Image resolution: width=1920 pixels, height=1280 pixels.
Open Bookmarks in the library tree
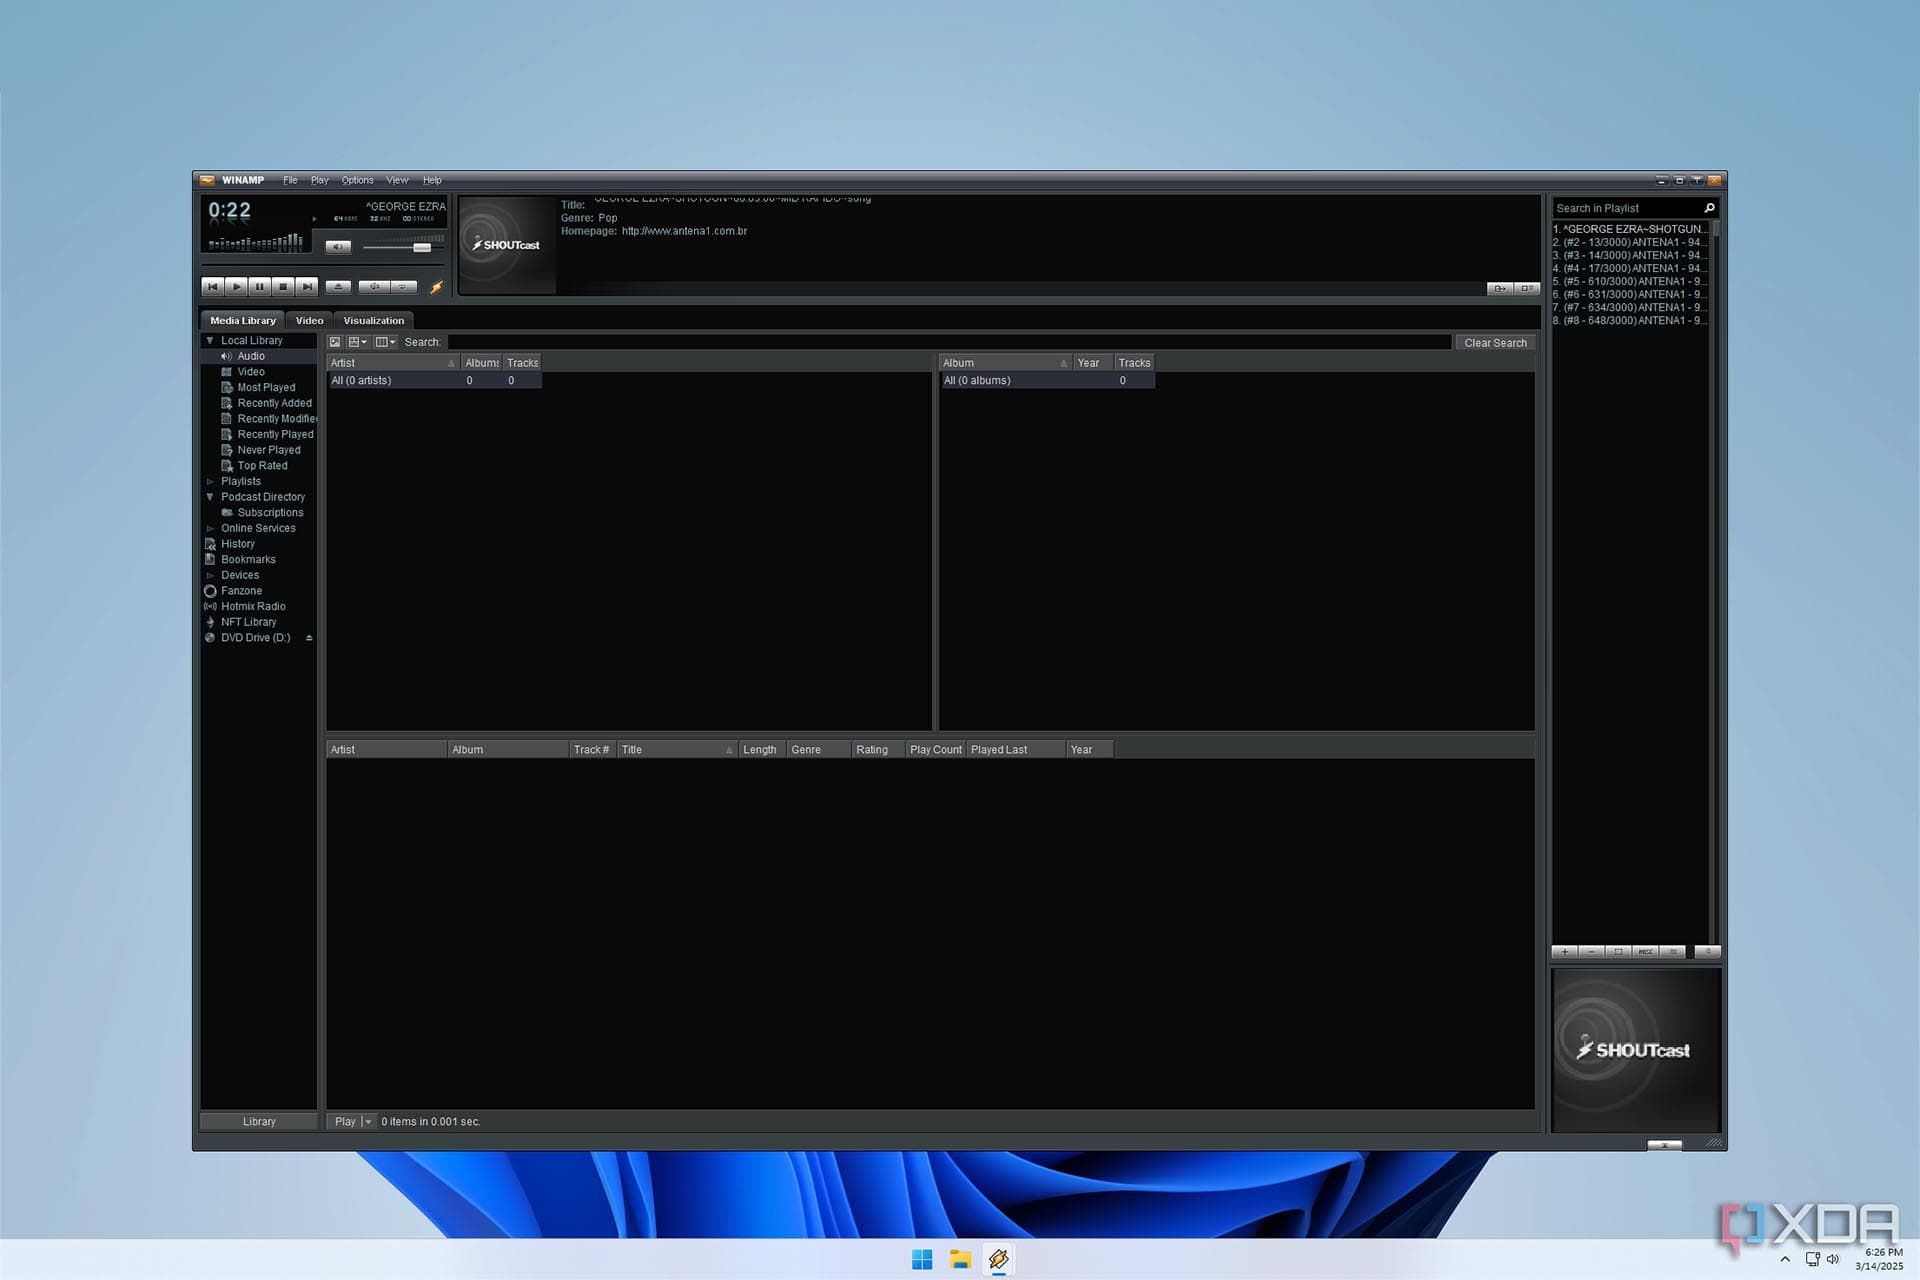tap(248, 560)
